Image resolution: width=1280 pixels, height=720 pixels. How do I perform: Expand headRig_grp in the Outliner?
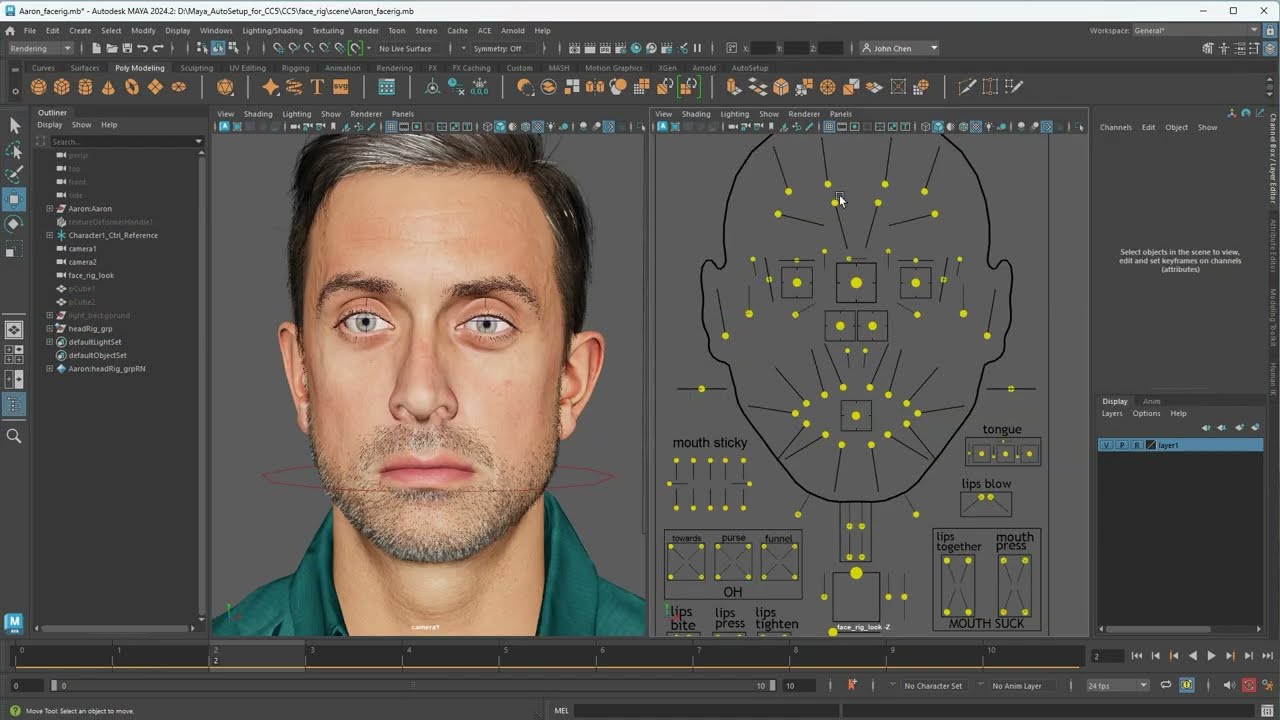[x=50, y=329]
